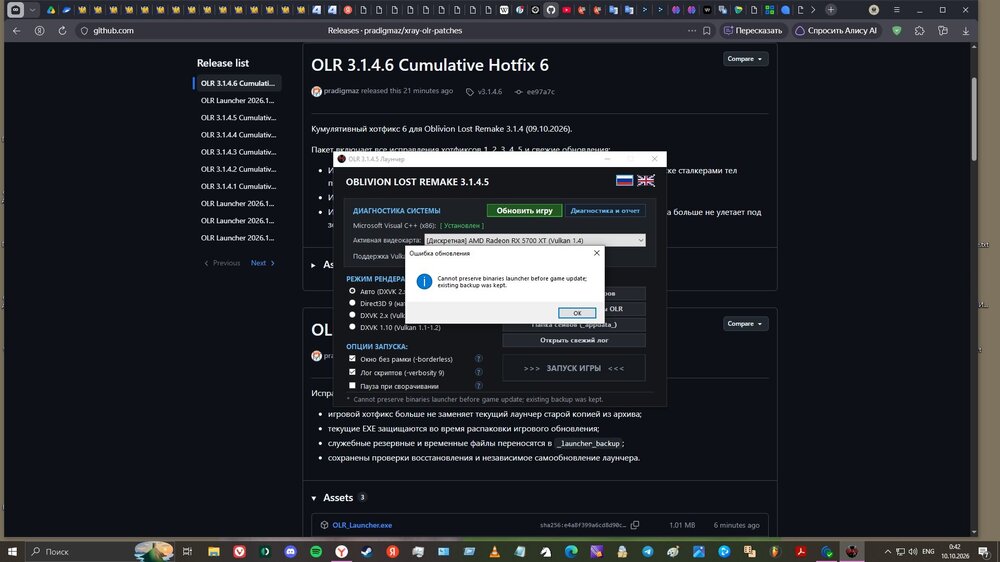Open browser downloads arrow icon

966,31
